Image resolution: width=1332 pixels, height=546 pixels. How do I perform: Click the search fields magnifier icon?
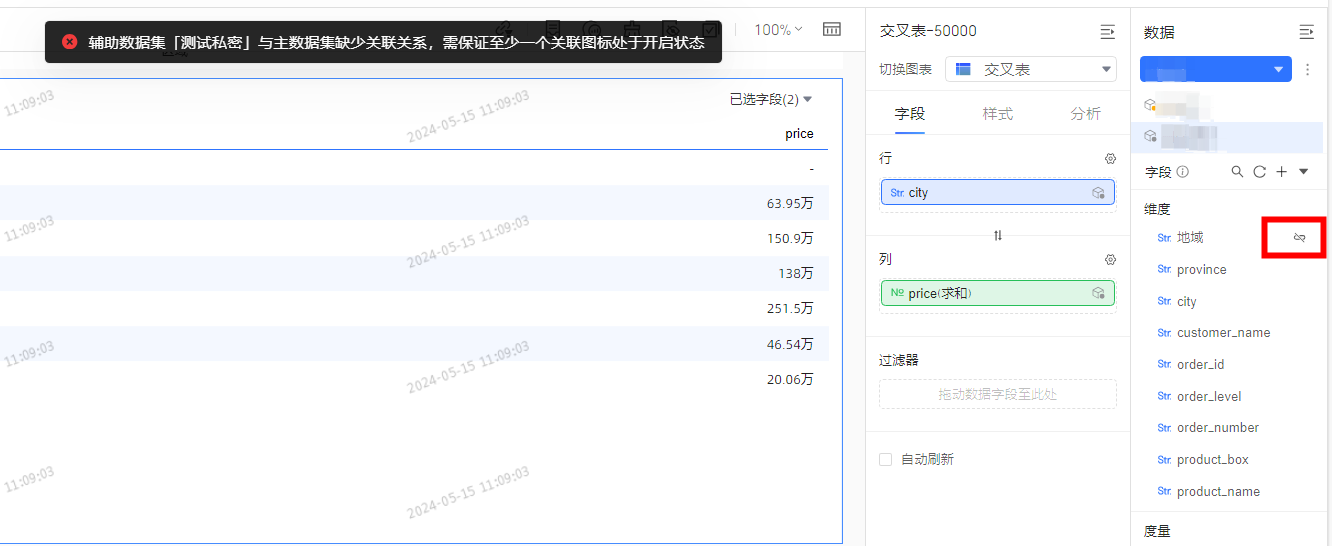point(1237,172)
